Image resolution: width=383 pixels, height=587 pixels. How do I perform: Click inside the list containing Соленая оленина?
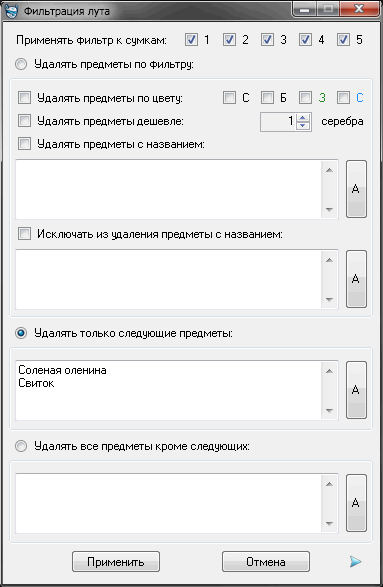point(168,390)
